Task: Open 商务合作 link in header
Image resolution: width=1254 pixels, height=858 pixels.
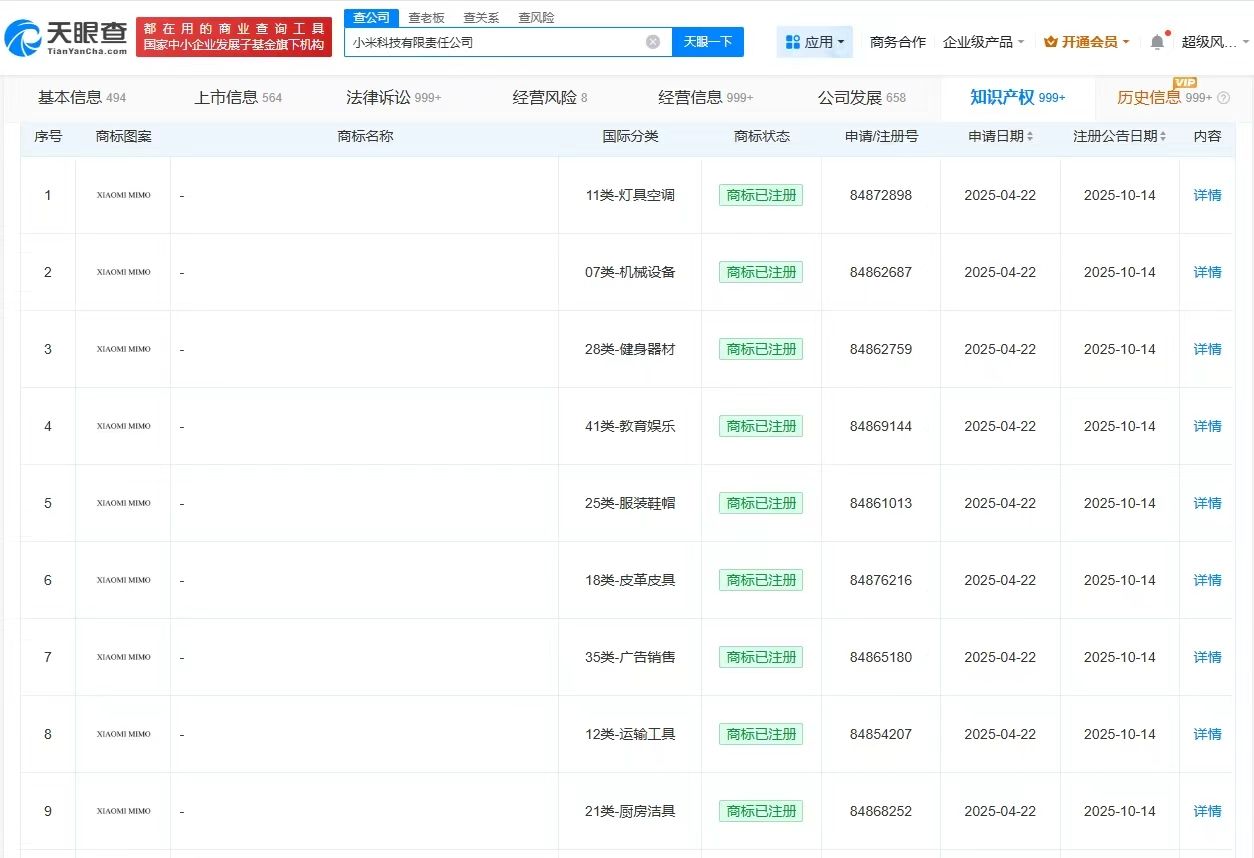Action: [x=897, y=42]
